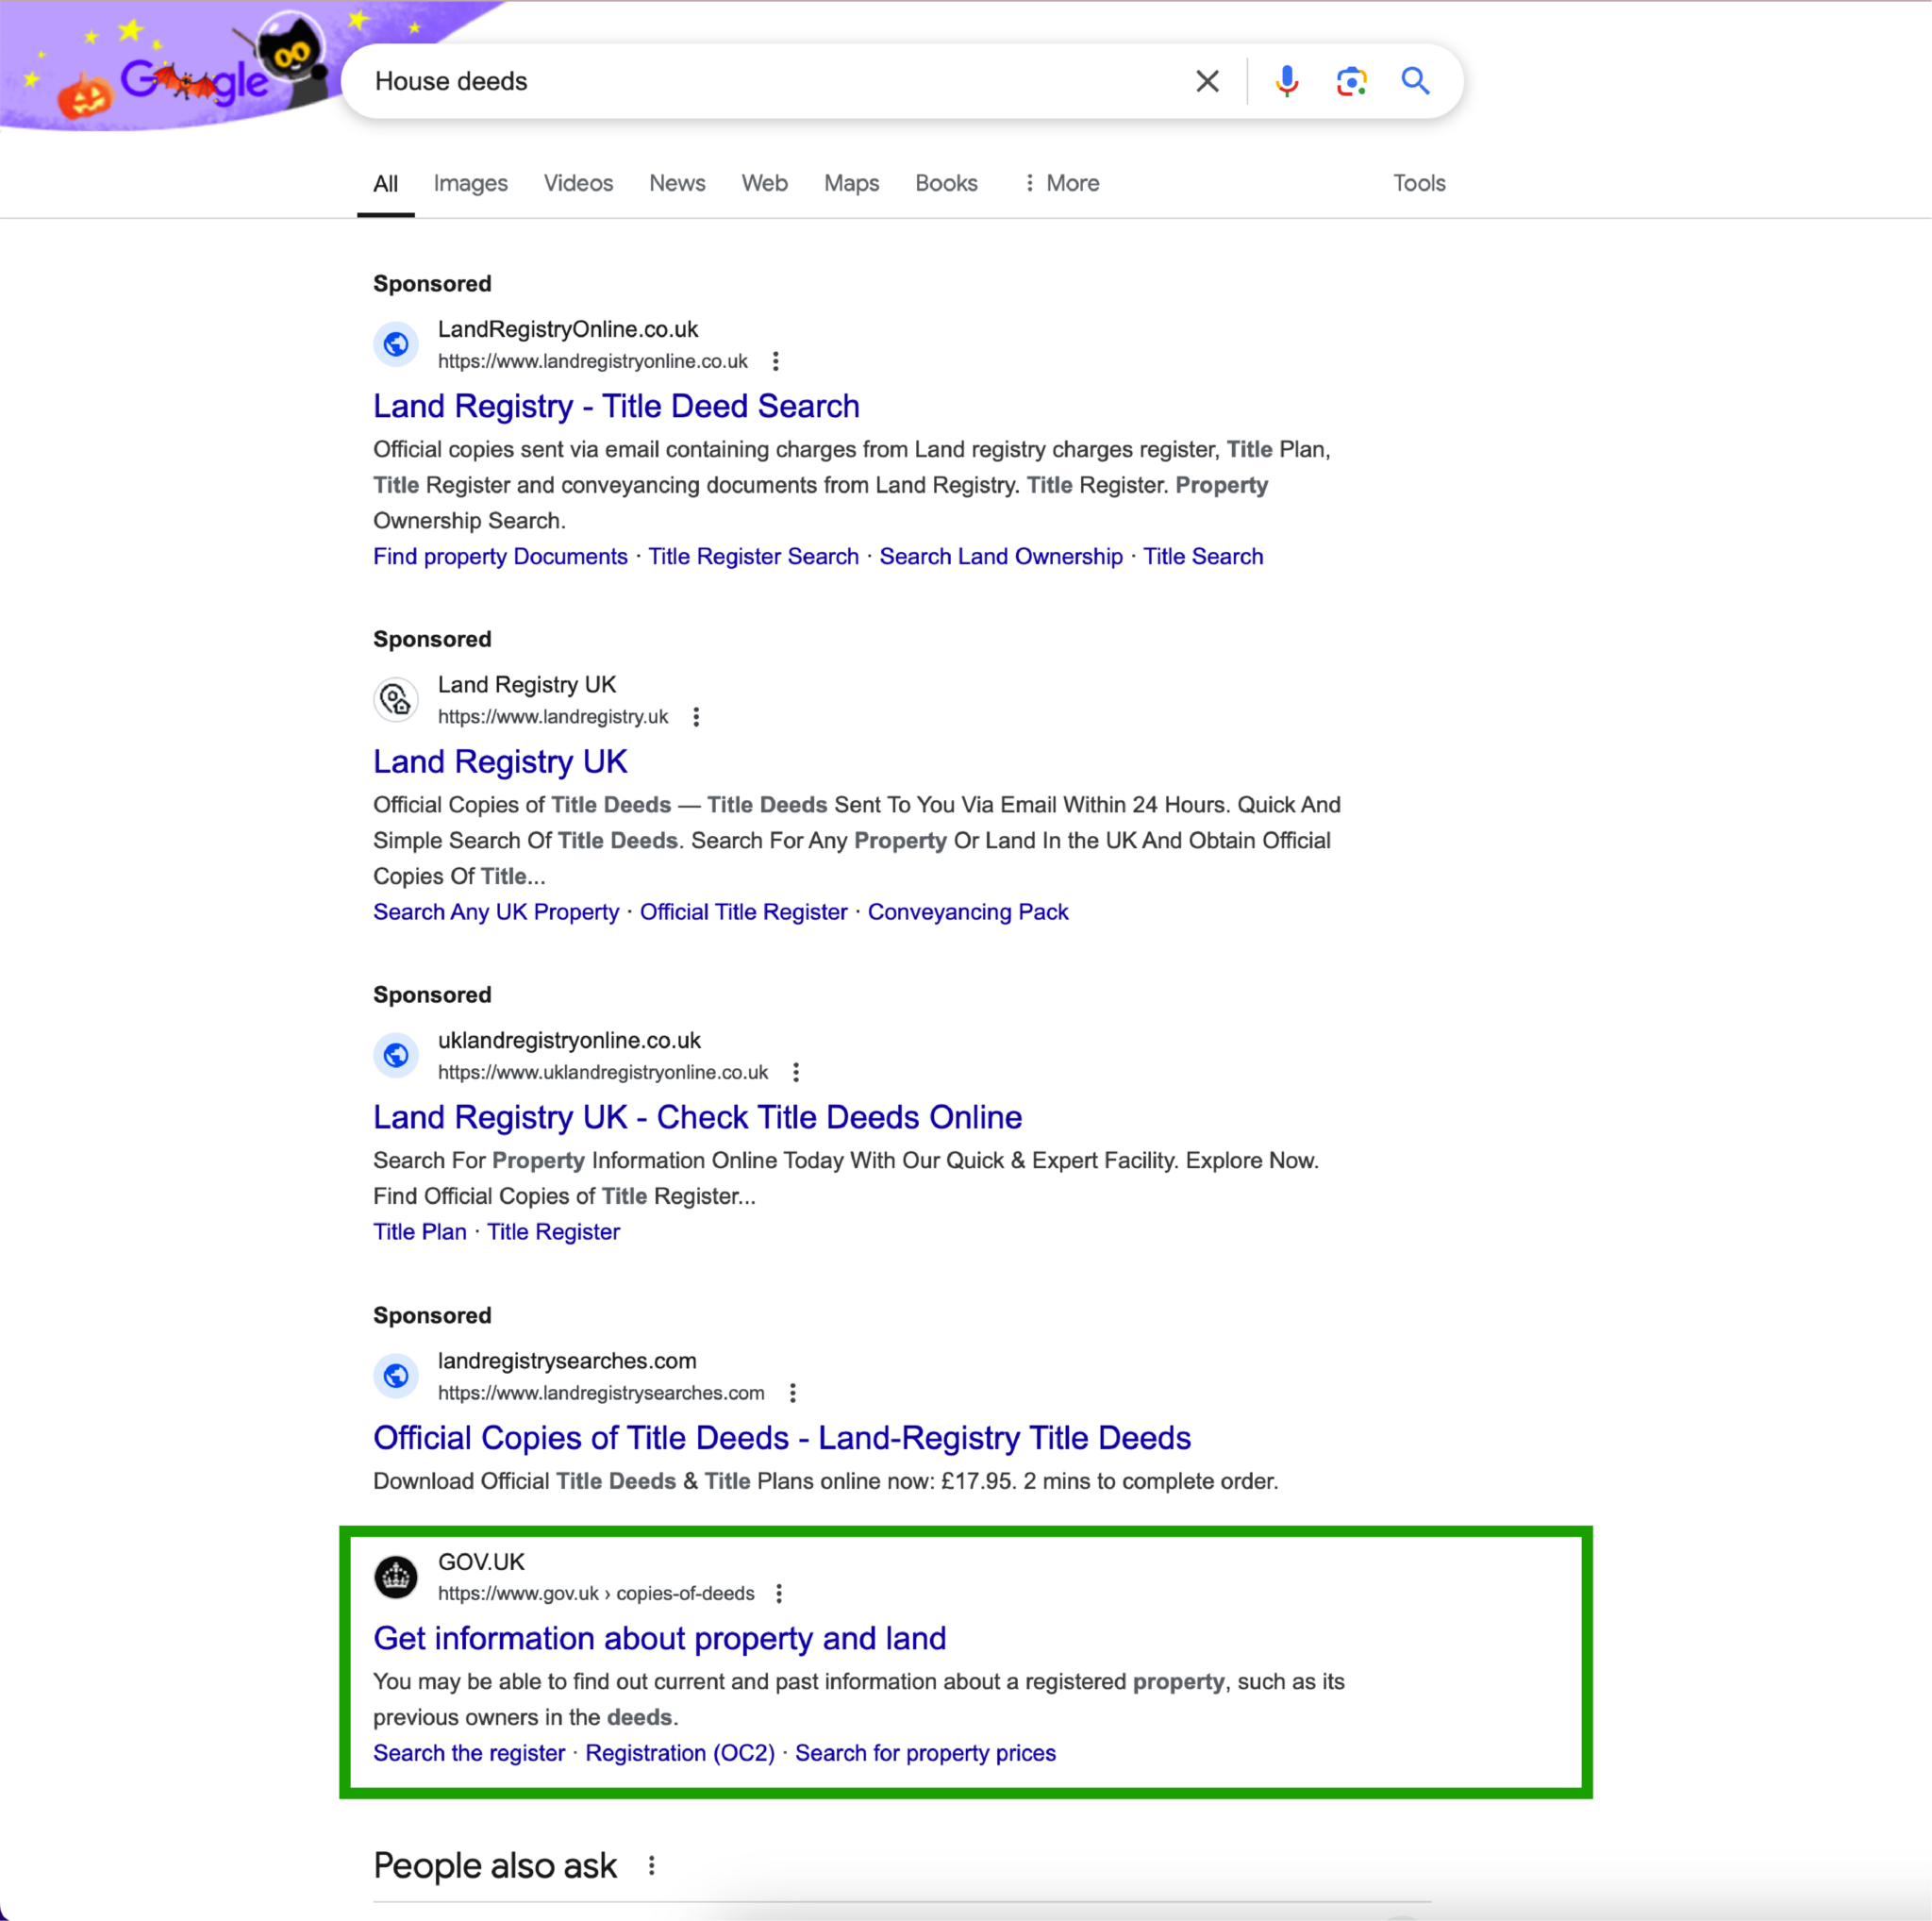The height and width of the screenshot is (1921, 1932).
Task: Open 'Land Registry - Title Deed Search' ad
Action: tap(616, 406)
